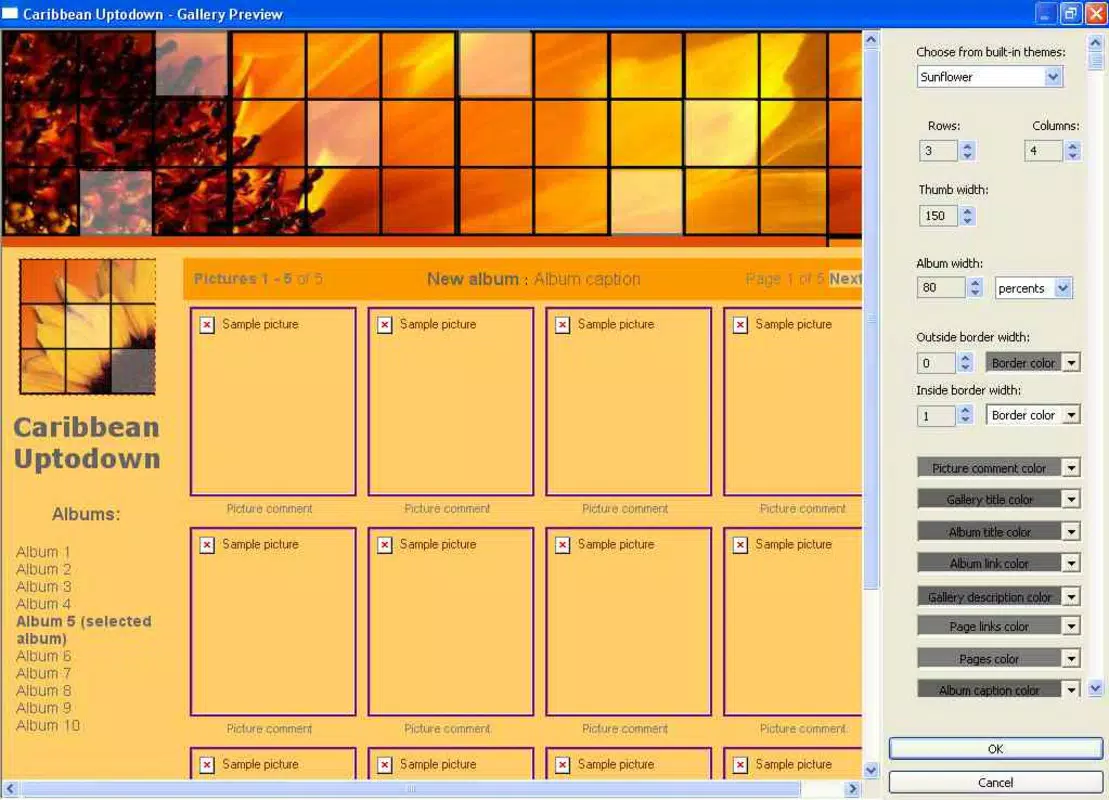
Task: Click the Outside border width spinner arrows
Action: click(x=965, y=363)
